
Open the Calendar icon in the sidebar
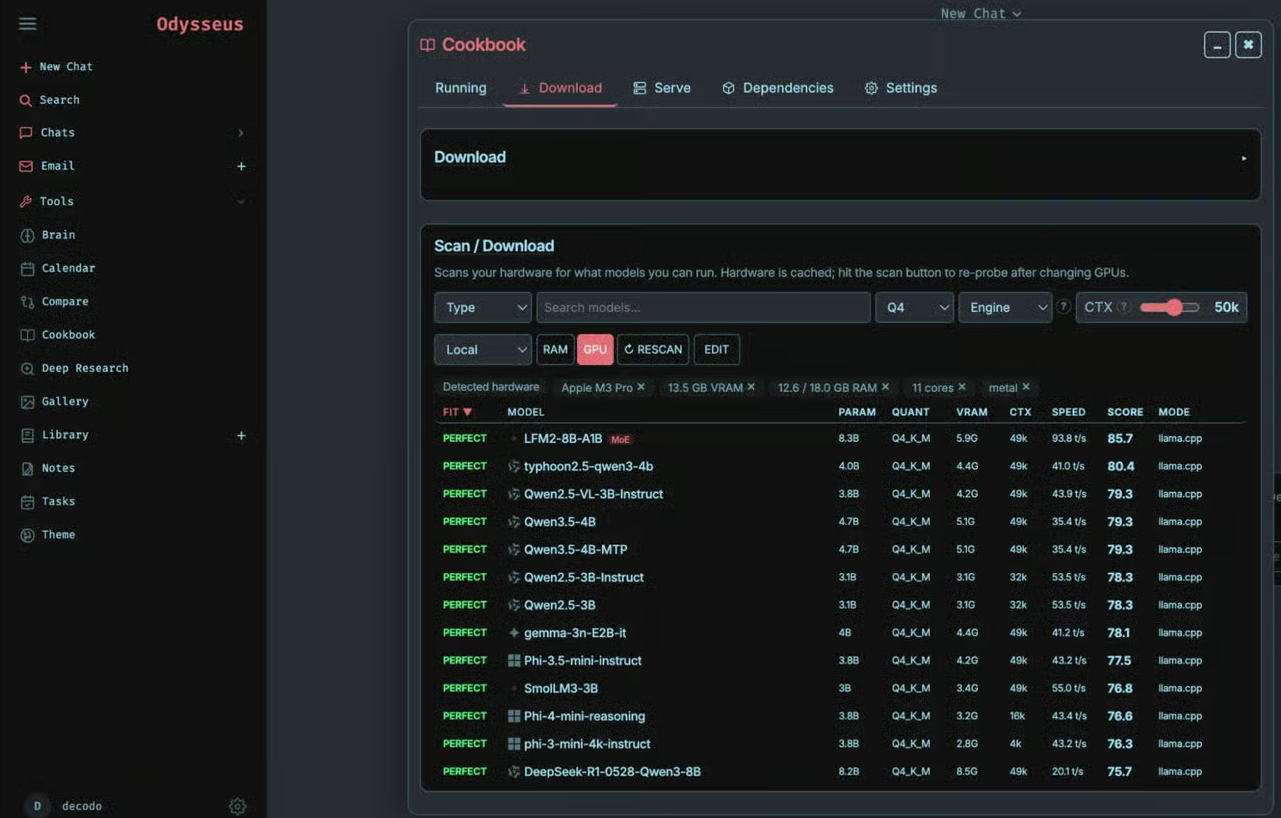coord(27,269)
